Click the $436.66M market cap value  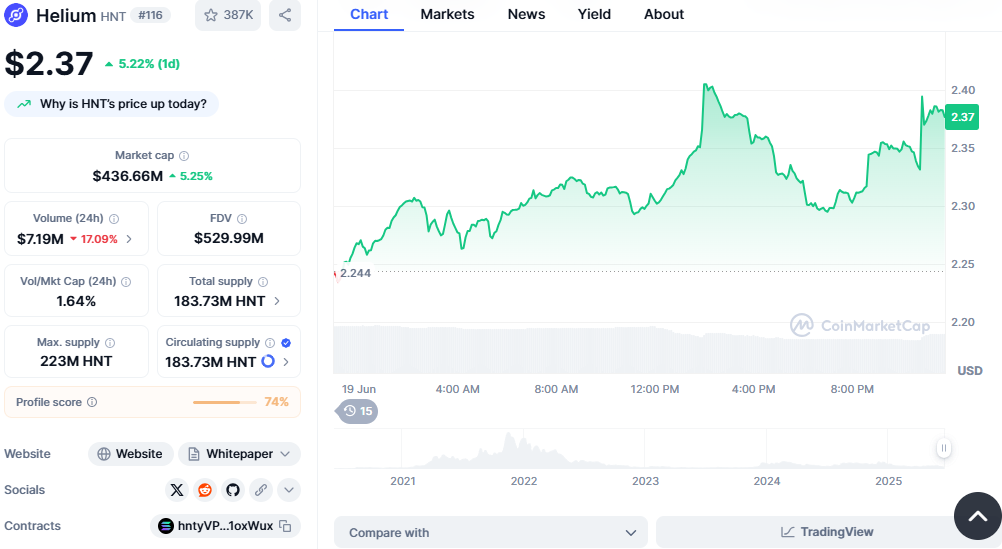[x=128, y=176]
